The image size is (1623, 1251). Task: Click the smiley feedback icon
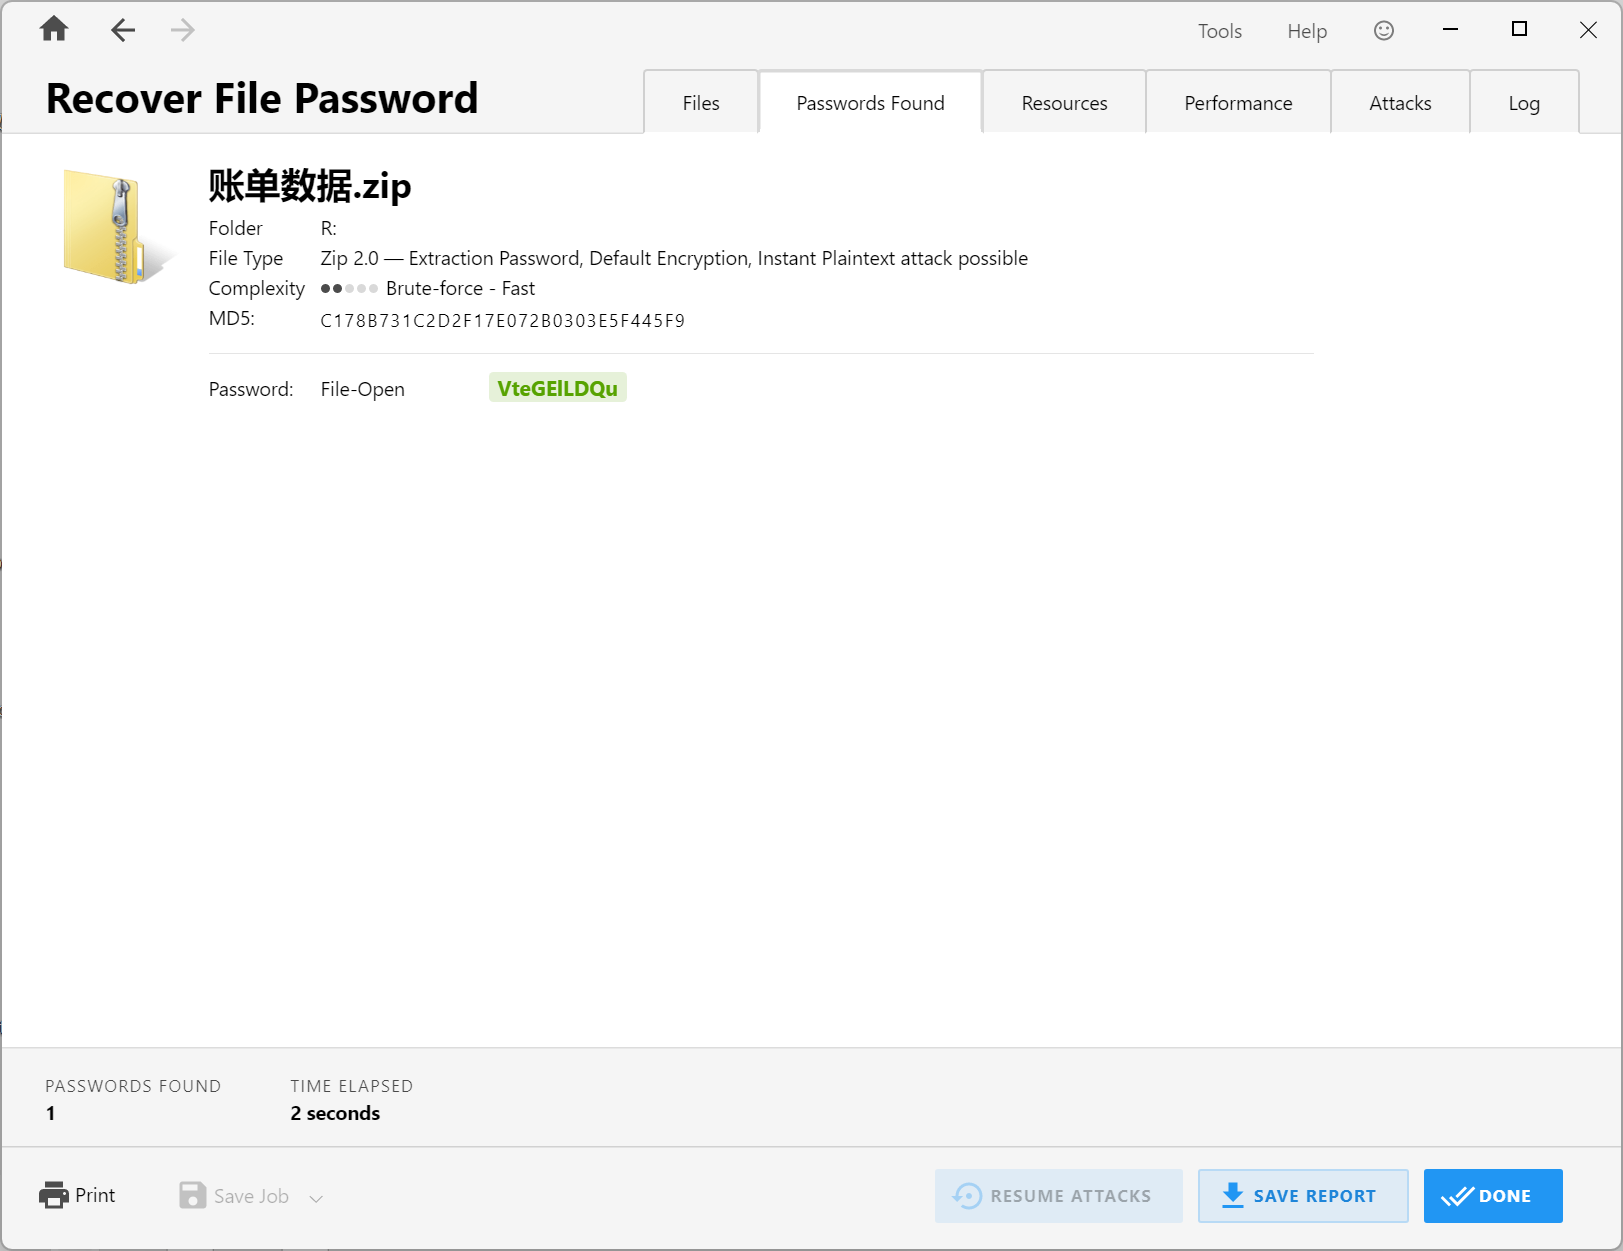(1383, 31)
